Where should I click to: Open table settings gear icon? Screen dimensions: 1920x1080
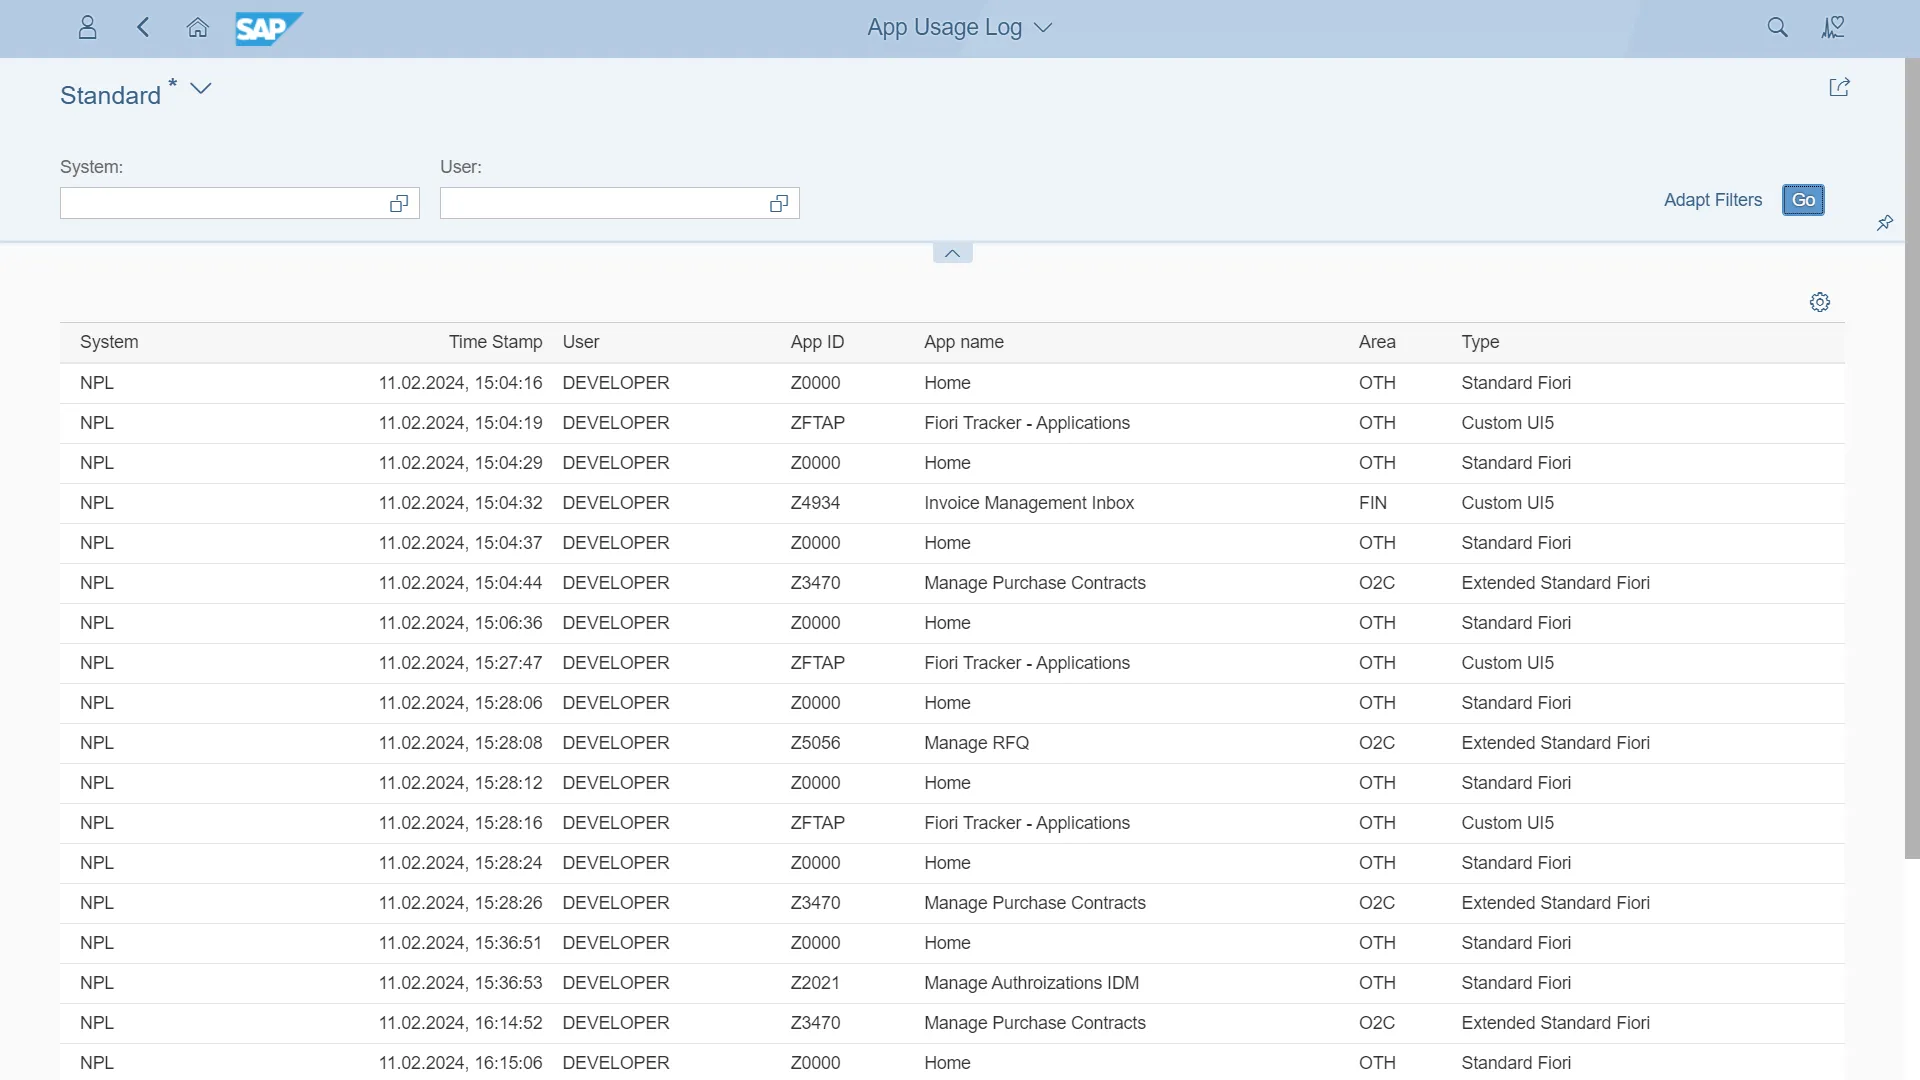(1820, 302)
